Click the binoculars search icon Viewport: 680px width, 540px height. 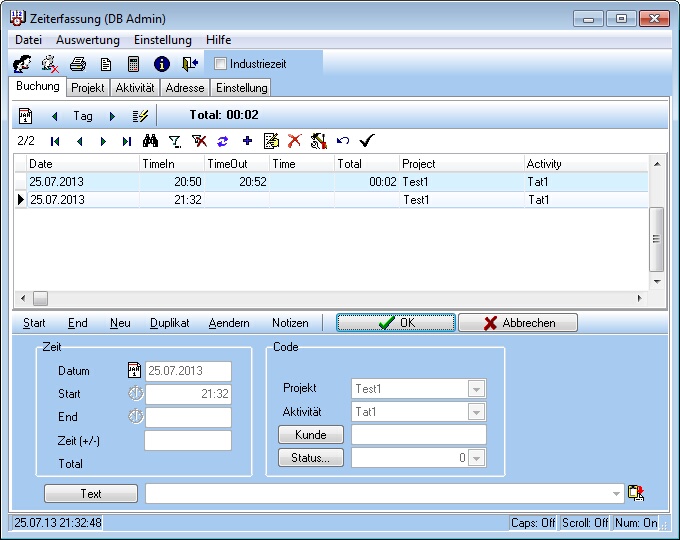151,141
